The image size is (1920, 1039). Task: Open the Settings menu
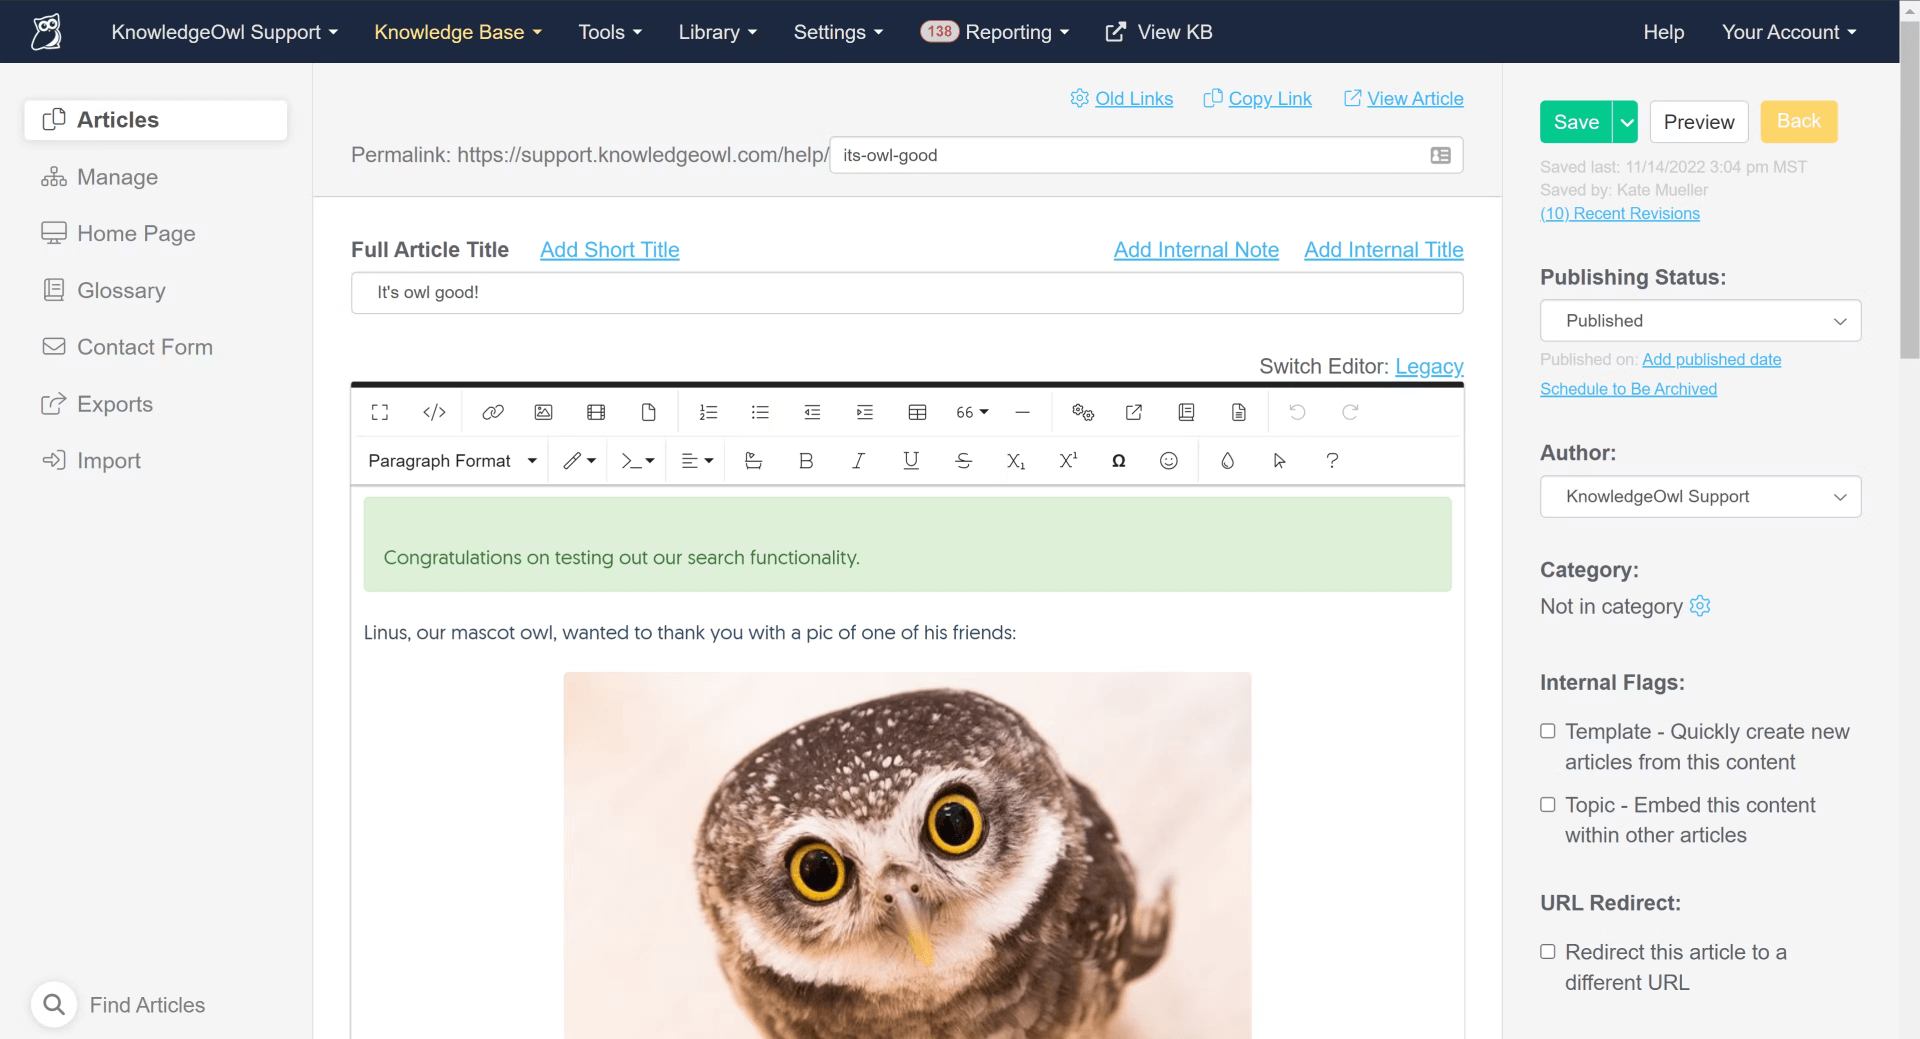[838, 32]
